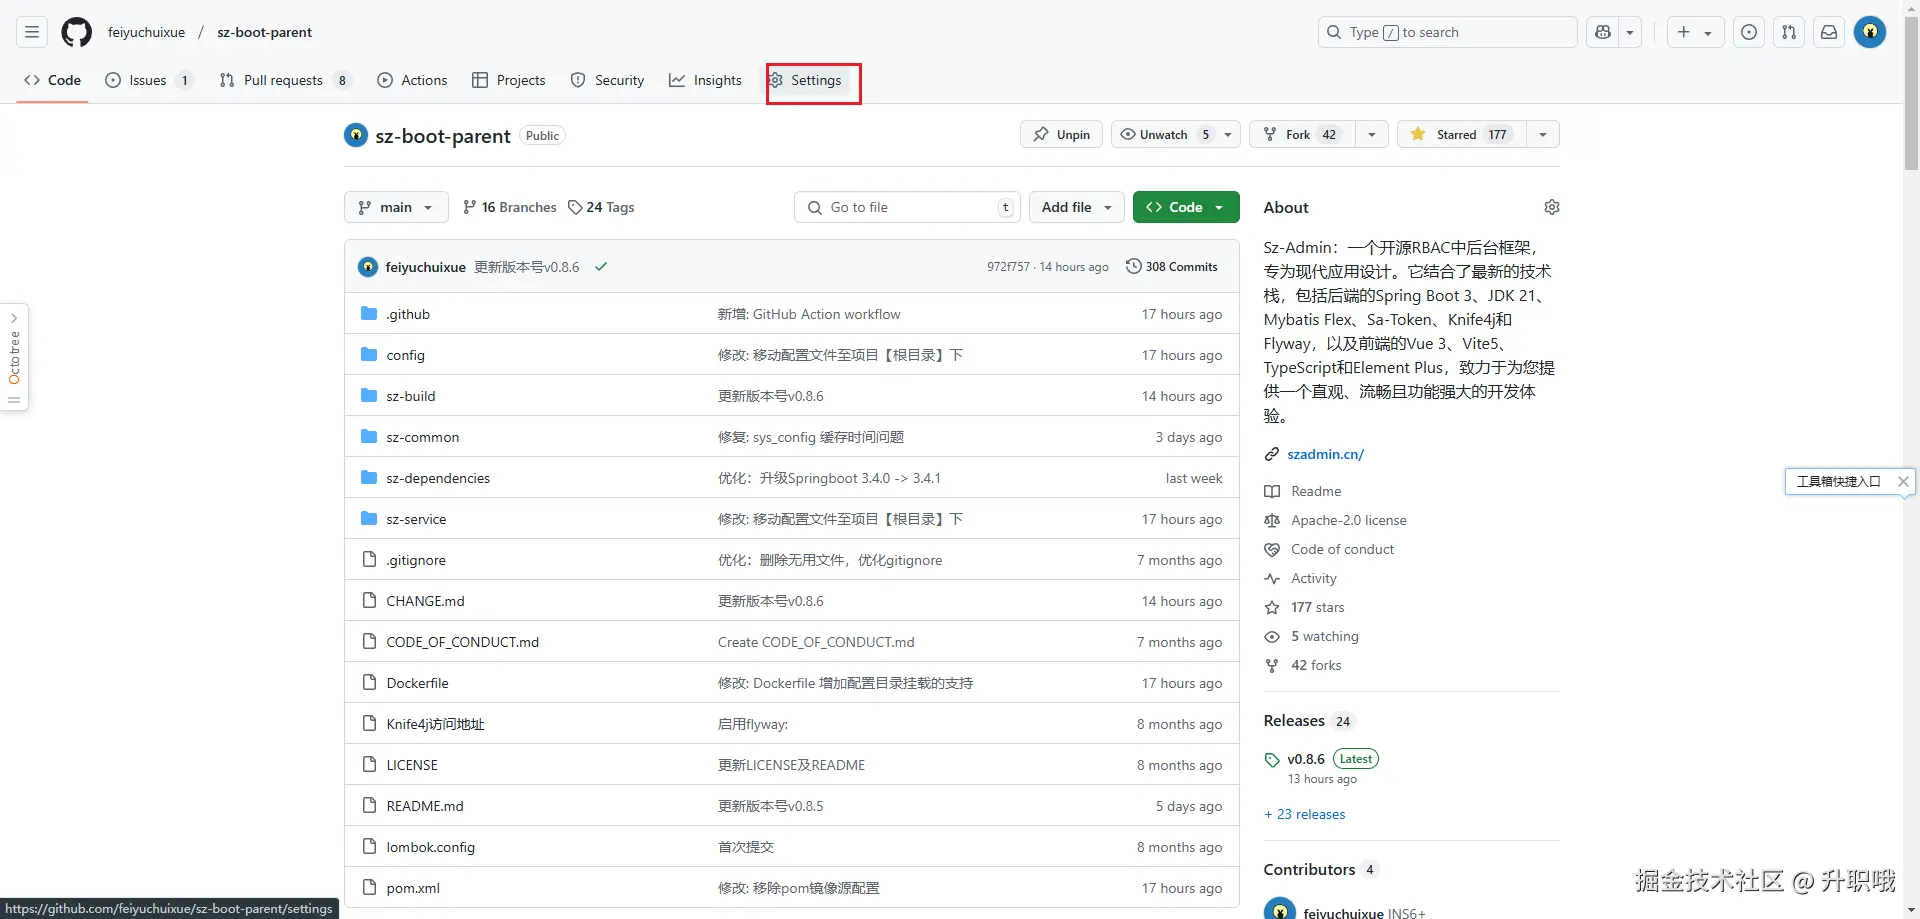This screenshot has height=919, width=1920.
Task: Open commit message 更新版本号v0.8.6 in header row
Action: pyautogui.click(x=527, y=267)
